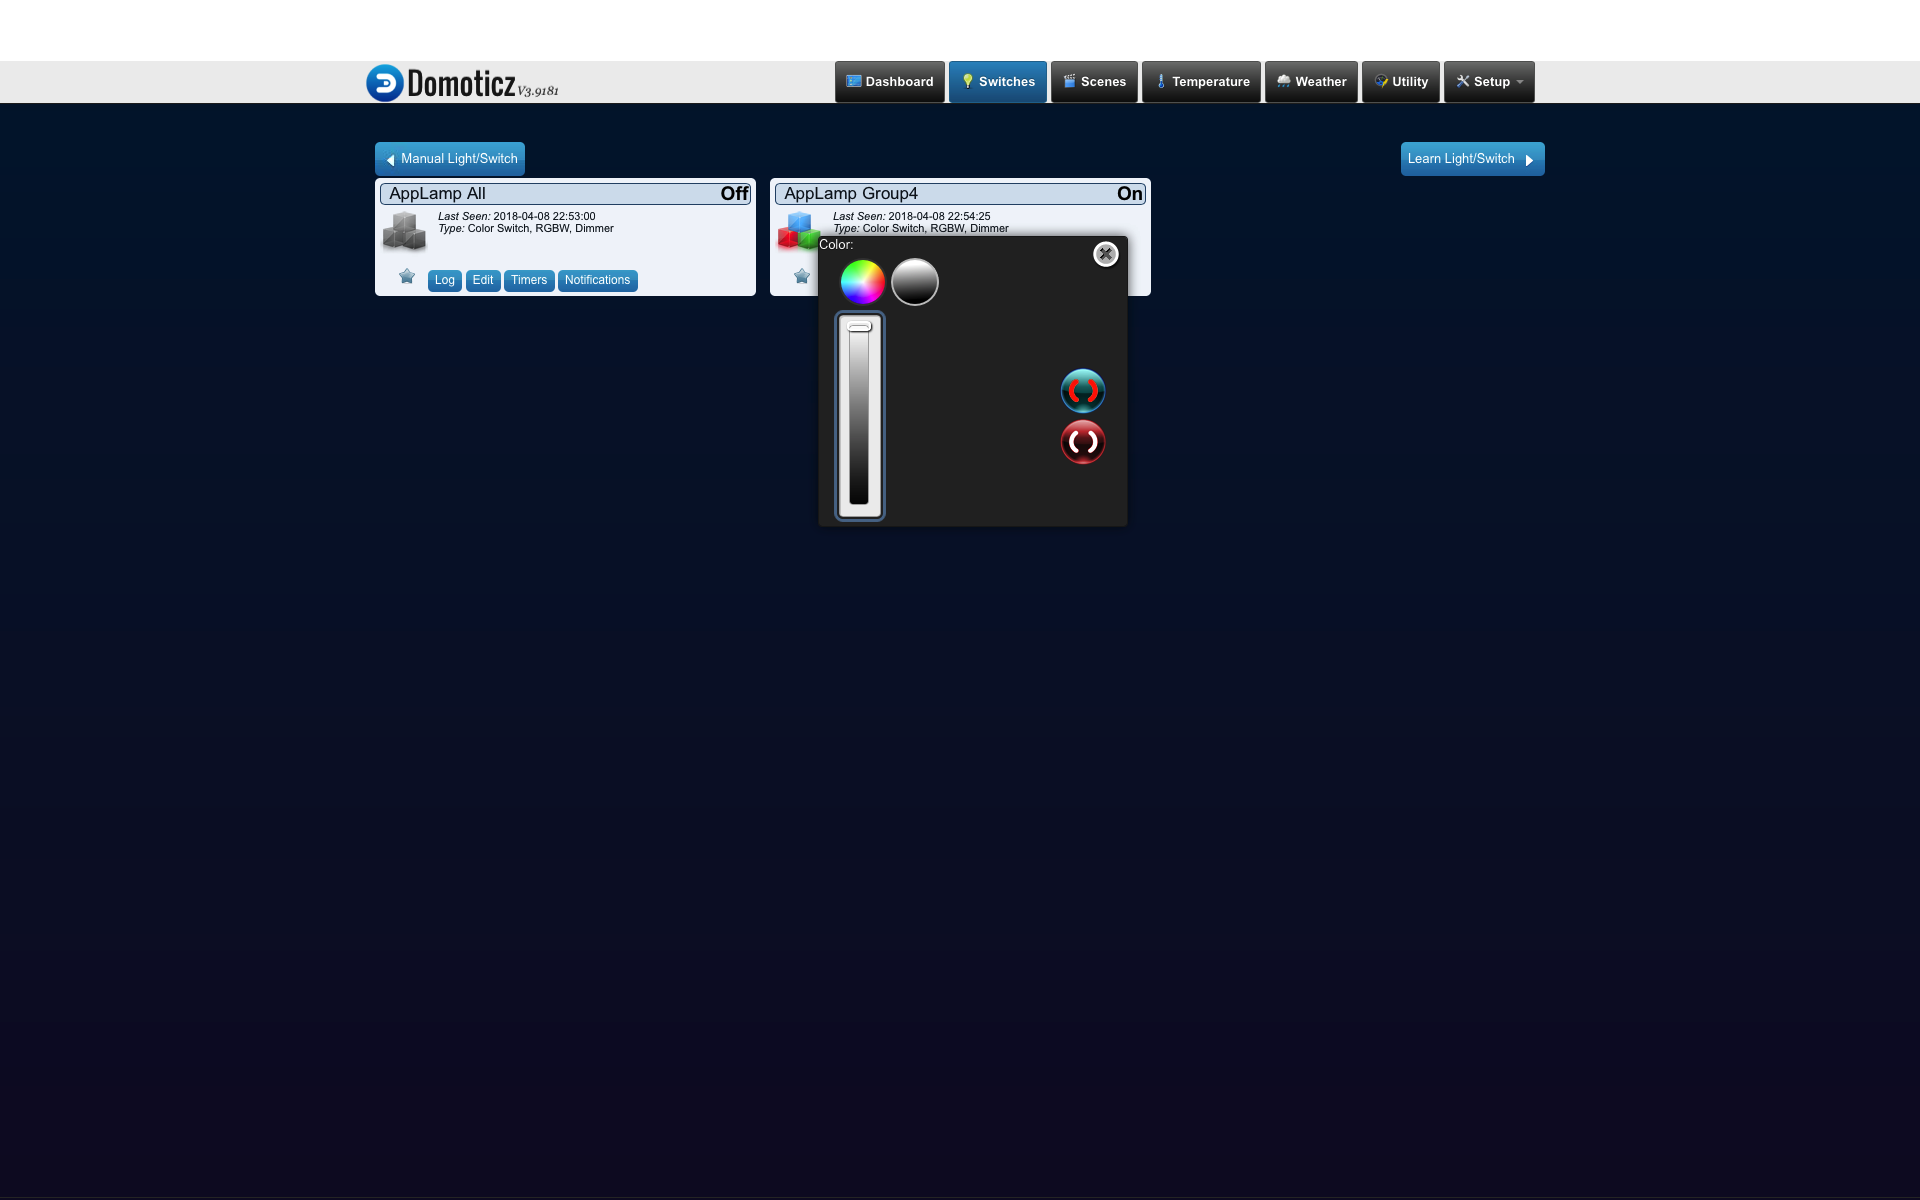
Task: Click the grey cubes icon on AppLamp All
Action: point(404,230)
